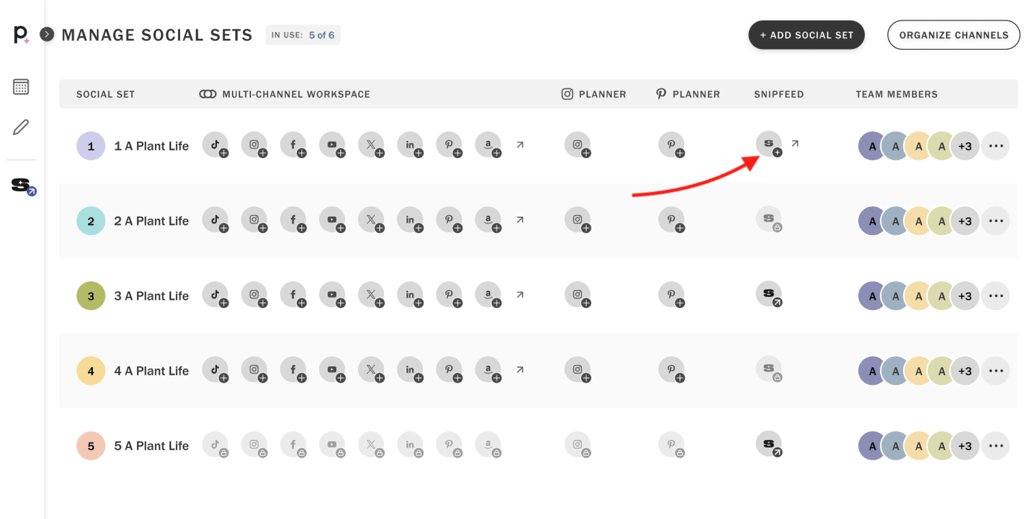Click the Organize Channels button
1032x519 pixels.
pos(953,35)
